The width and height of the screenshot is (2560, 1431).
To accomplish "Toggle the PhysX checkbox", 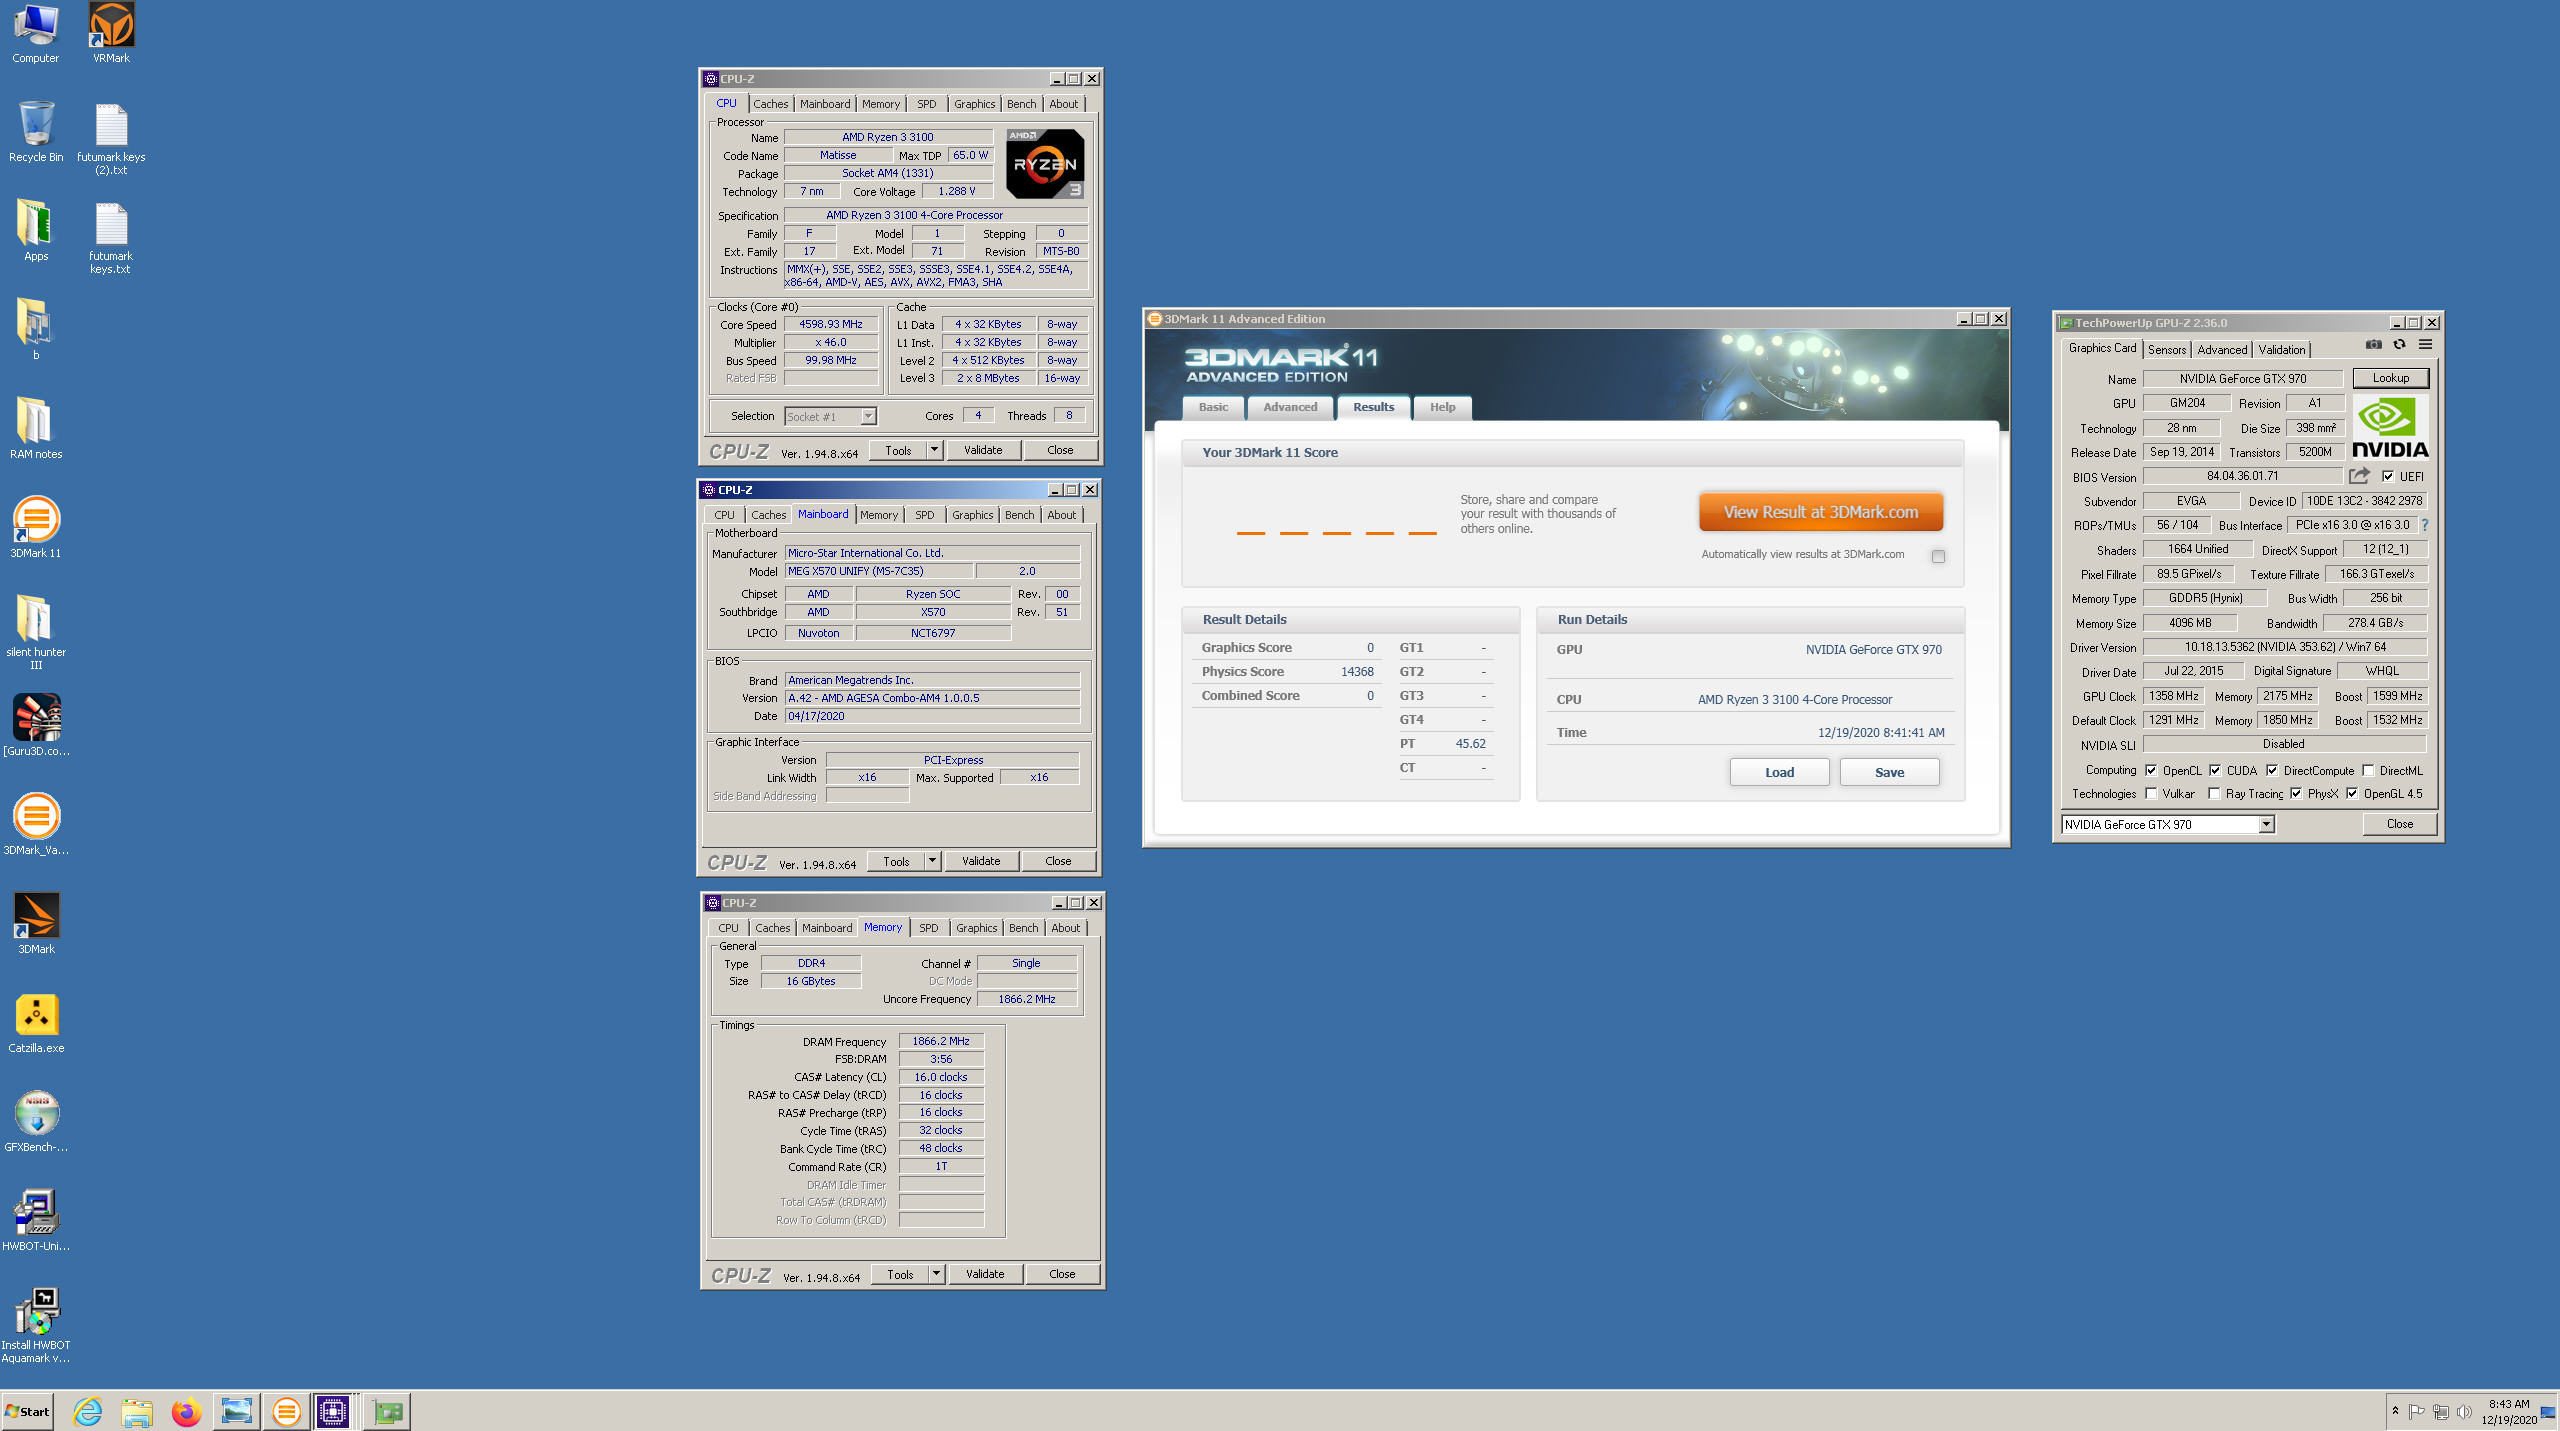I will pos(2296,794).
